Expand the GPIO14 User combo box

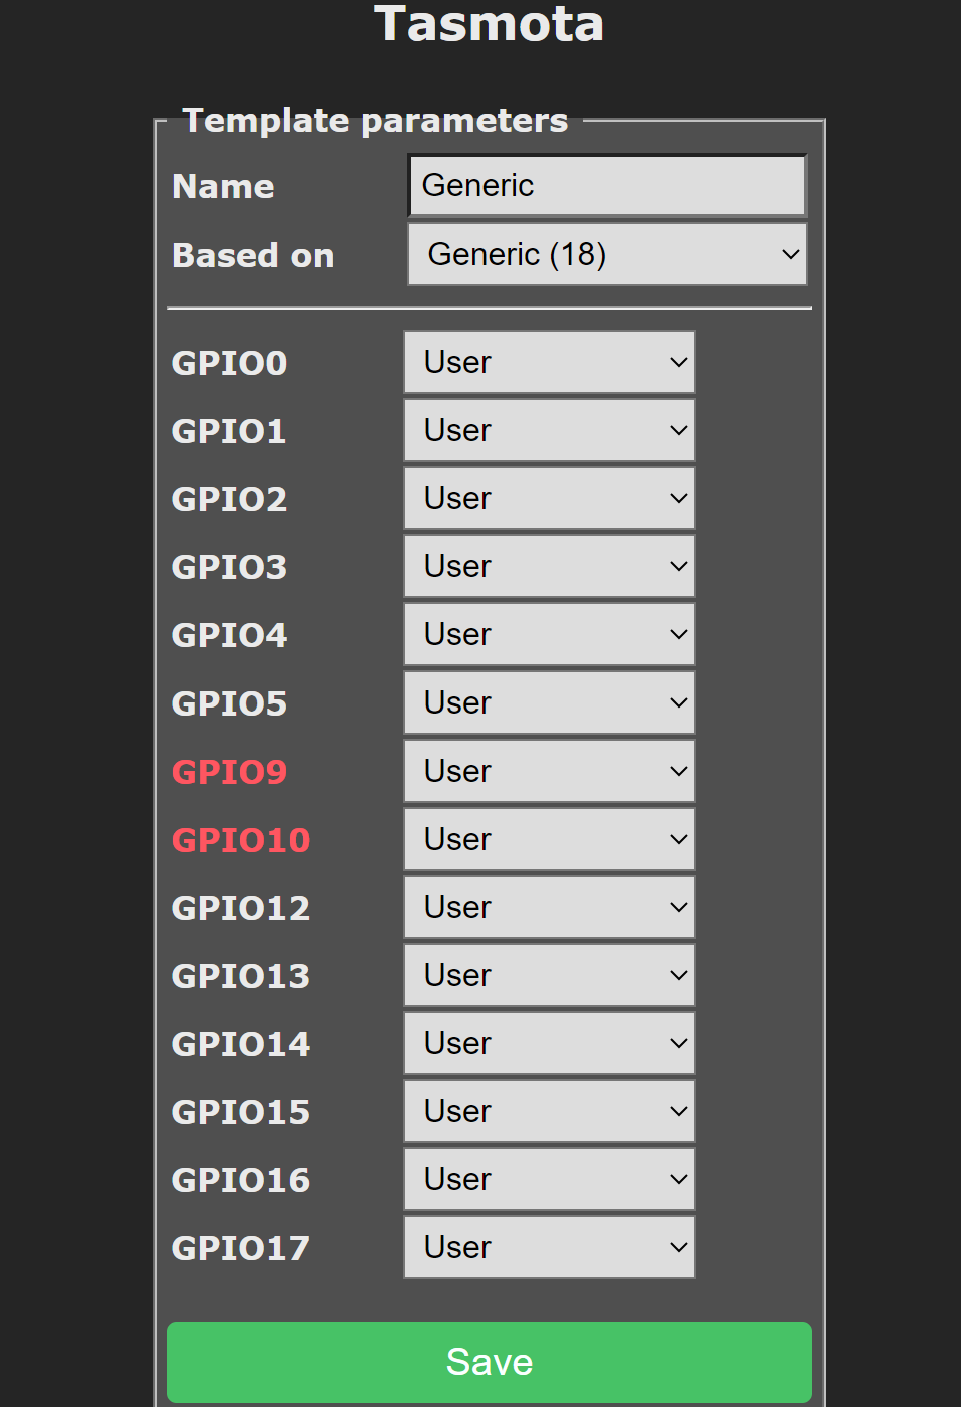click(549, 1043)
